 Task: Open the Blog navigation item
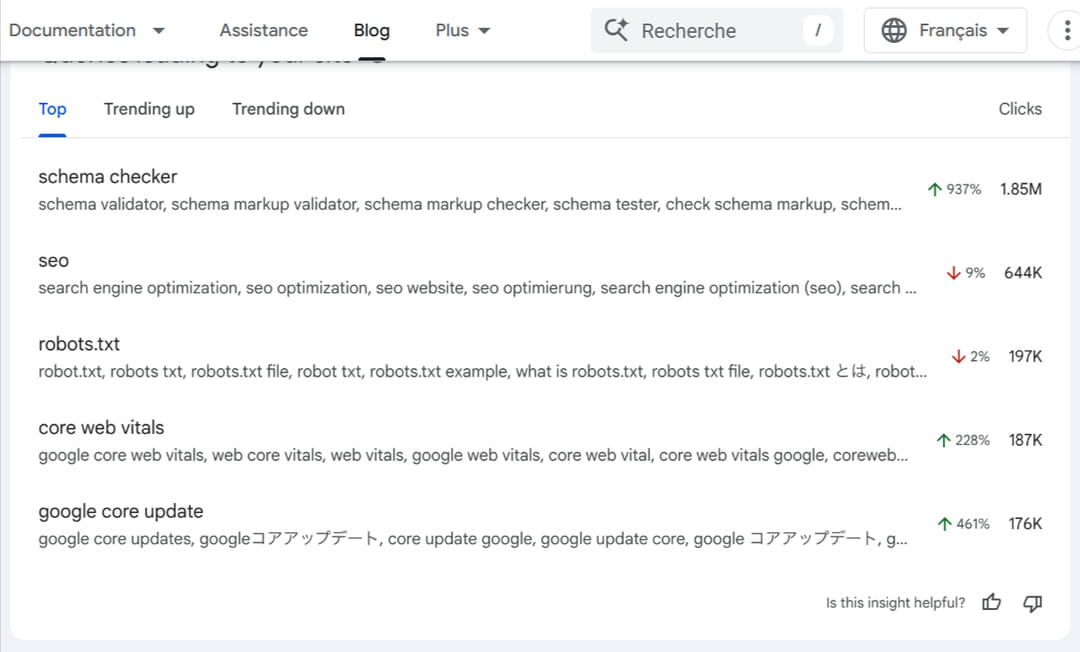click(x=371, y=30)
